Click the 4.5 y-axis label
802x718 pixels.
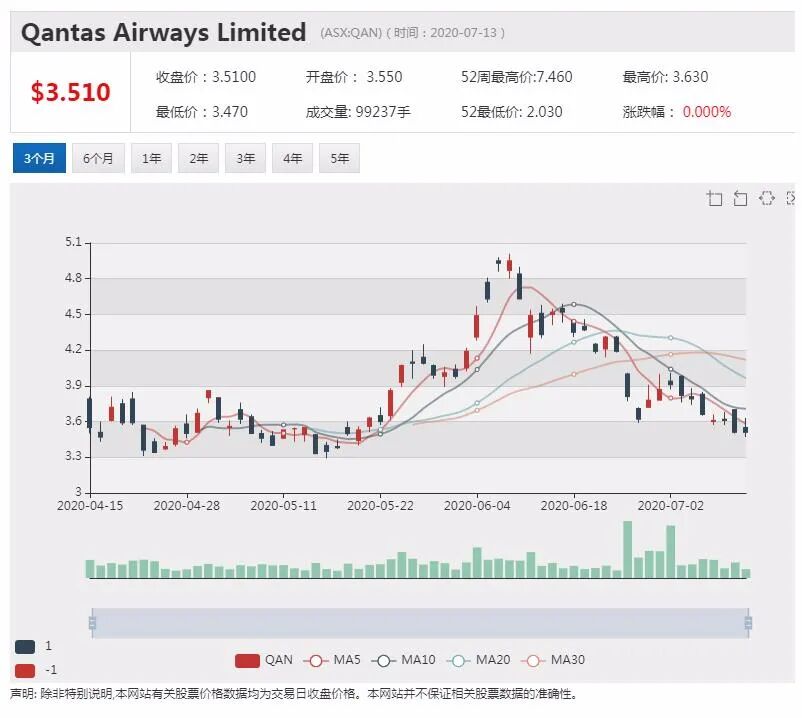(x=73, y=313)
